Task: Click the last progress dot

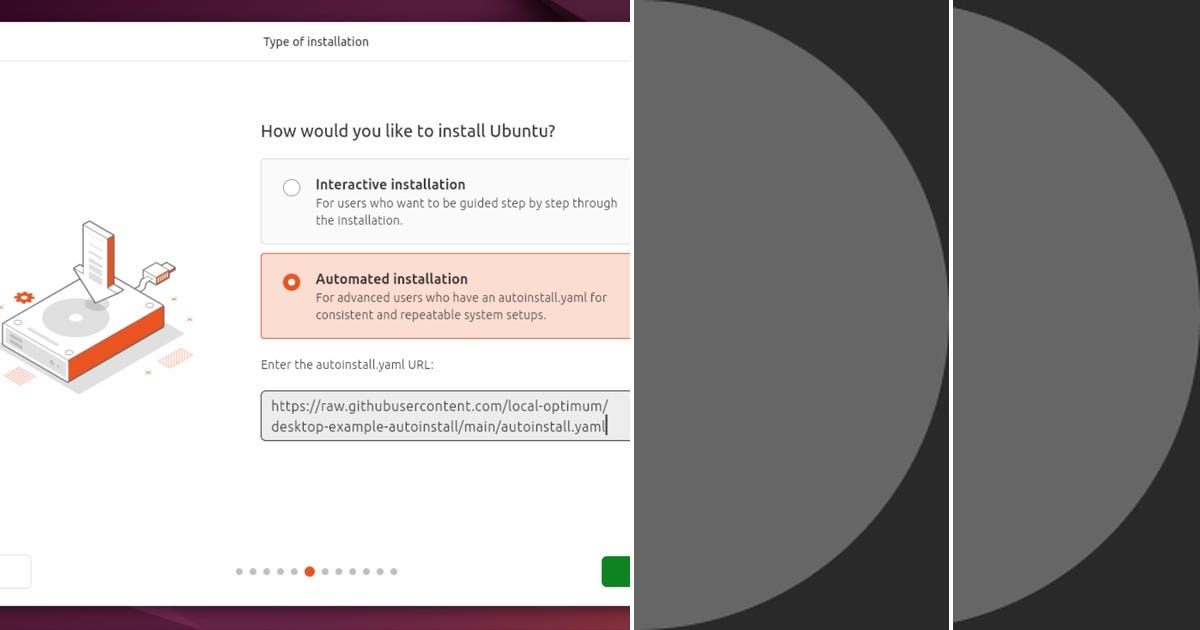Action: click(x=394, y=571)
